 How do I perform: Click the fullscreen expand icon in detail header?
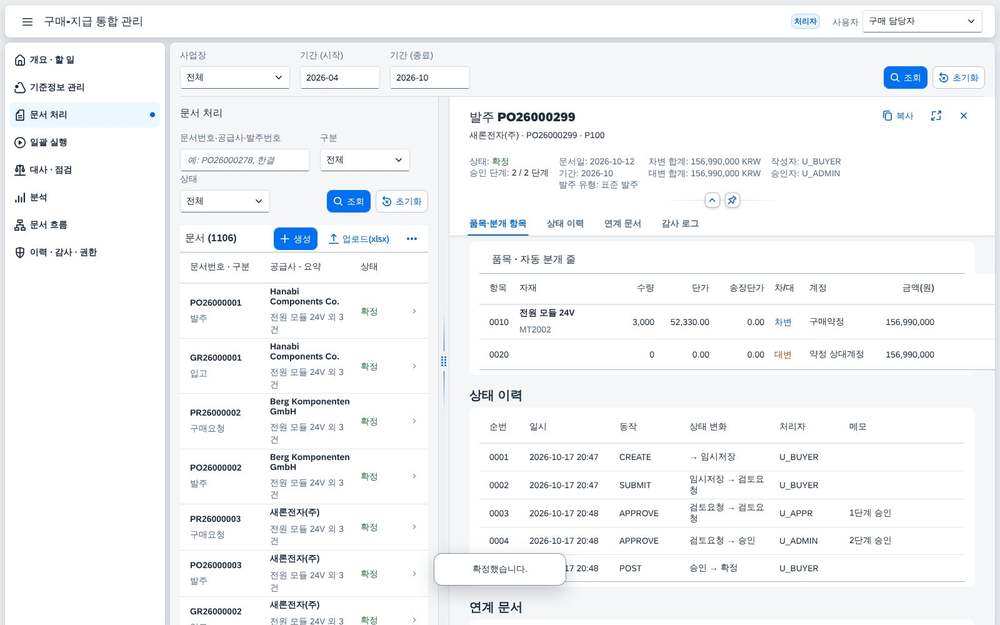click(936, 116)
